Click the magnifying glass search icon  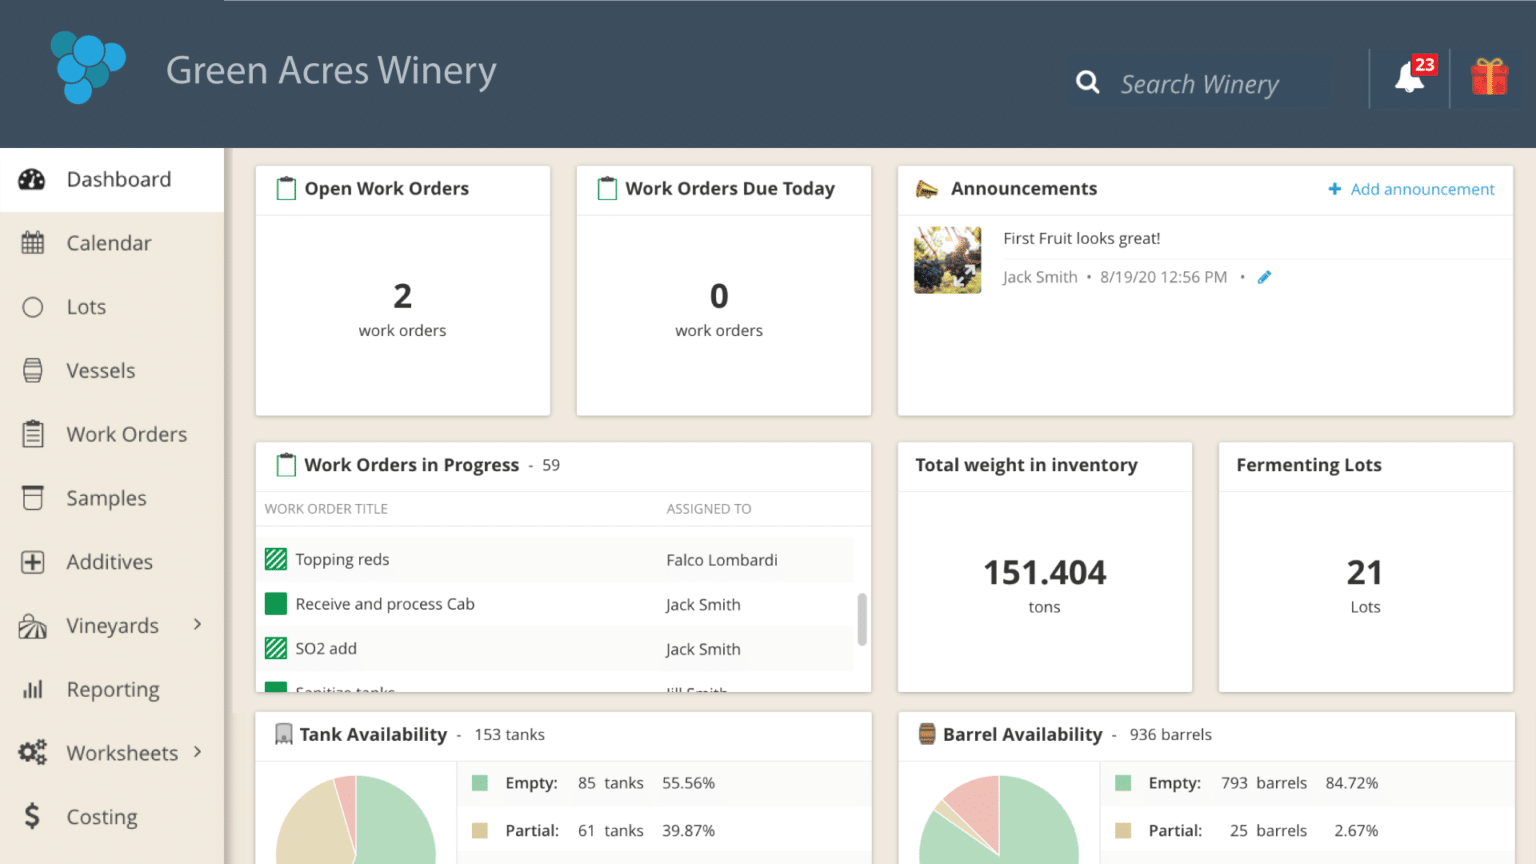(1087, 82)
